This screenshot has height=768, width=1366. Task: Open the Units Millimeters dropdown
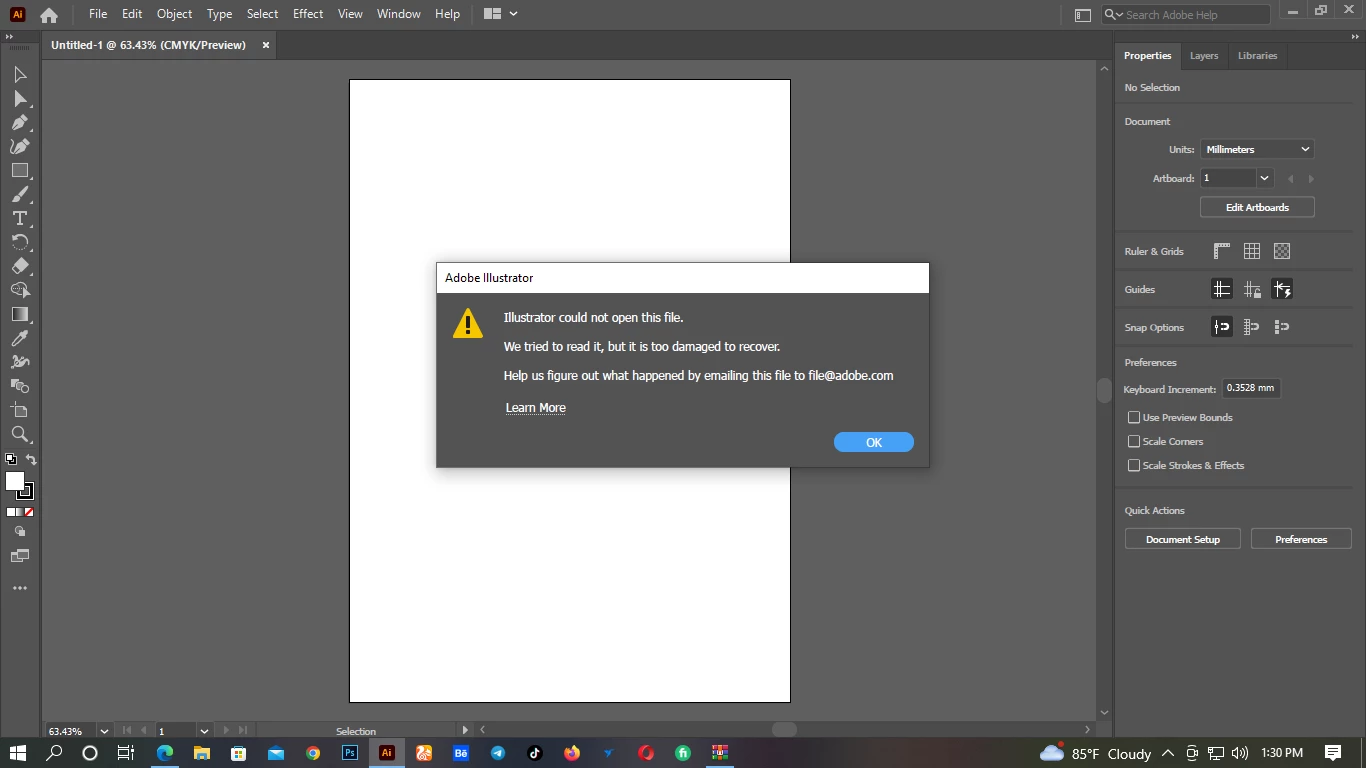1257,149
